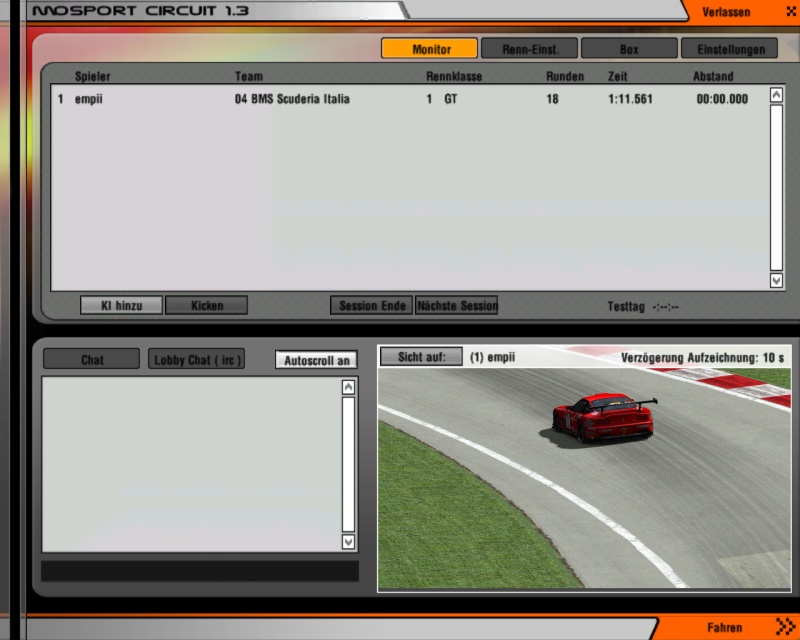Click the Kicken button
This screenshot has height=640, width=800.
(x=206, y=305)
